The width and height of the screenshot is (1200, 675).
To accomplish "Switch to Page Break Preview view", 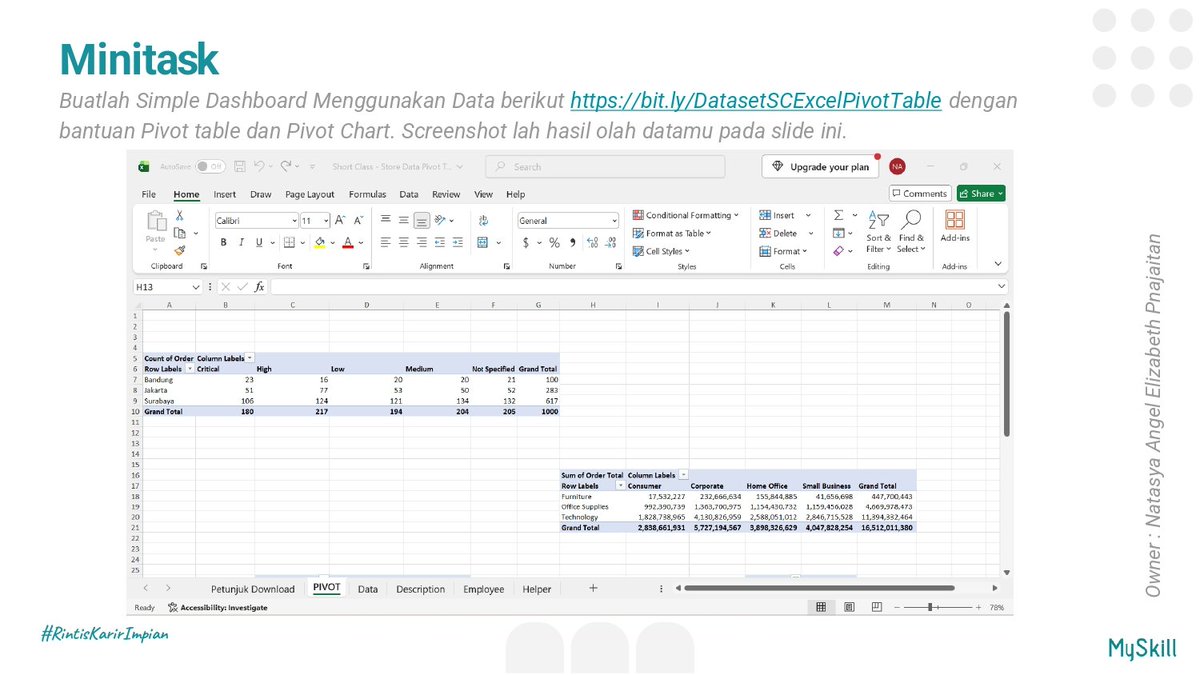I will [877, 606].
